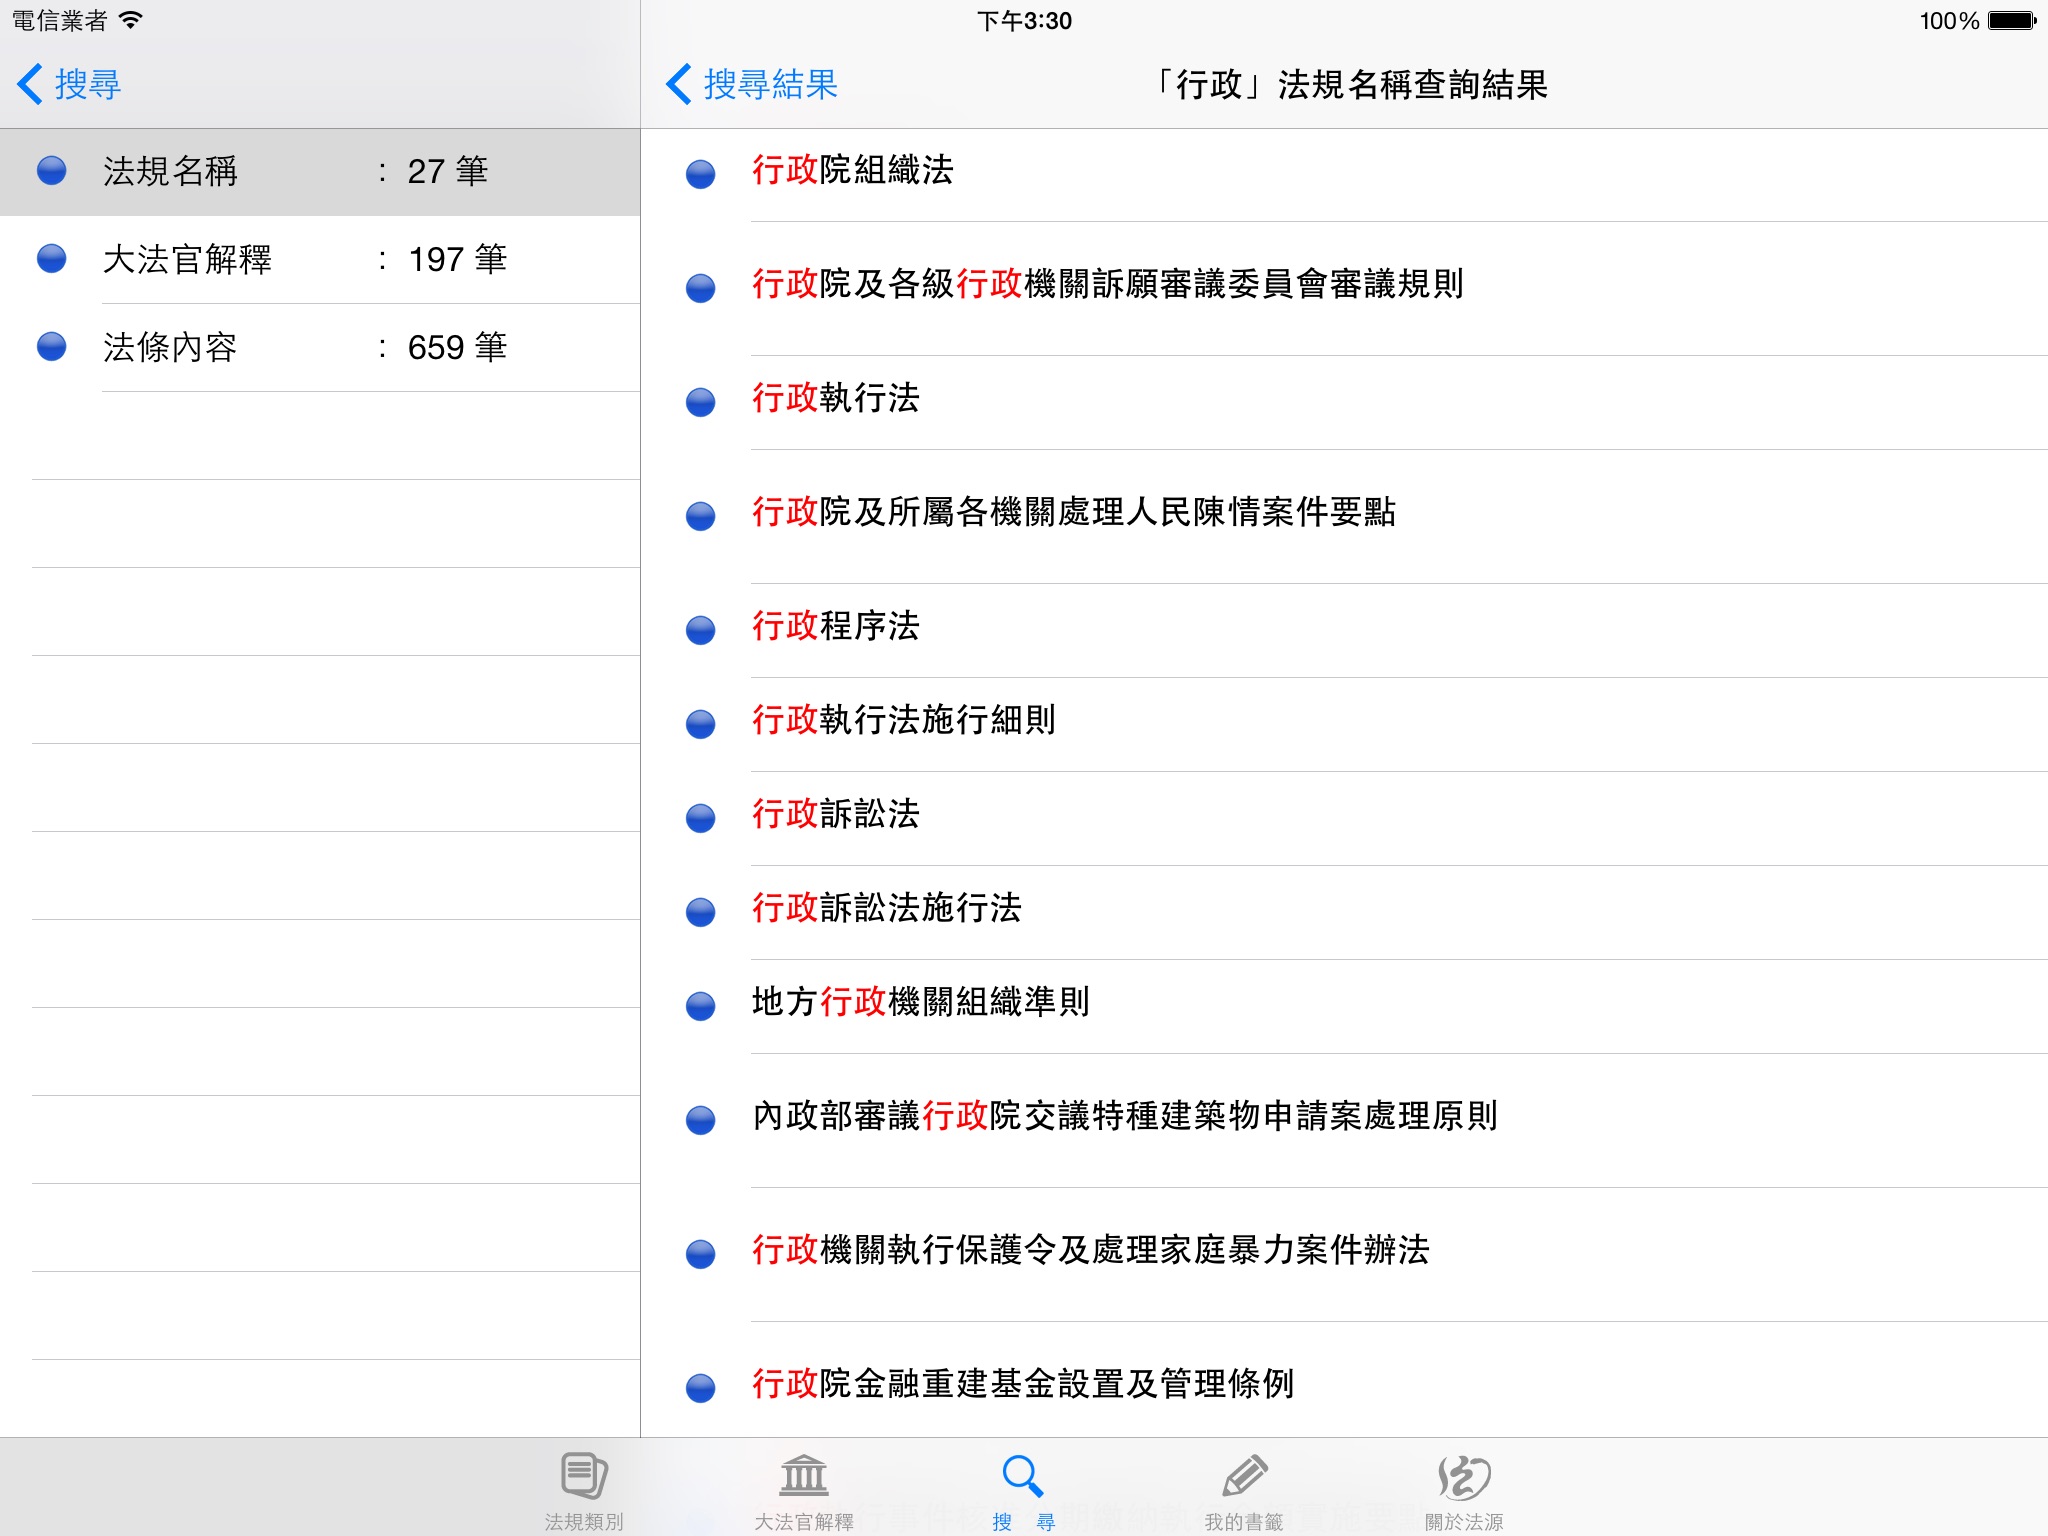Tap the battery indicator icon
The height and width of the screenshot is (1536, 2048).
point(2012,21)
